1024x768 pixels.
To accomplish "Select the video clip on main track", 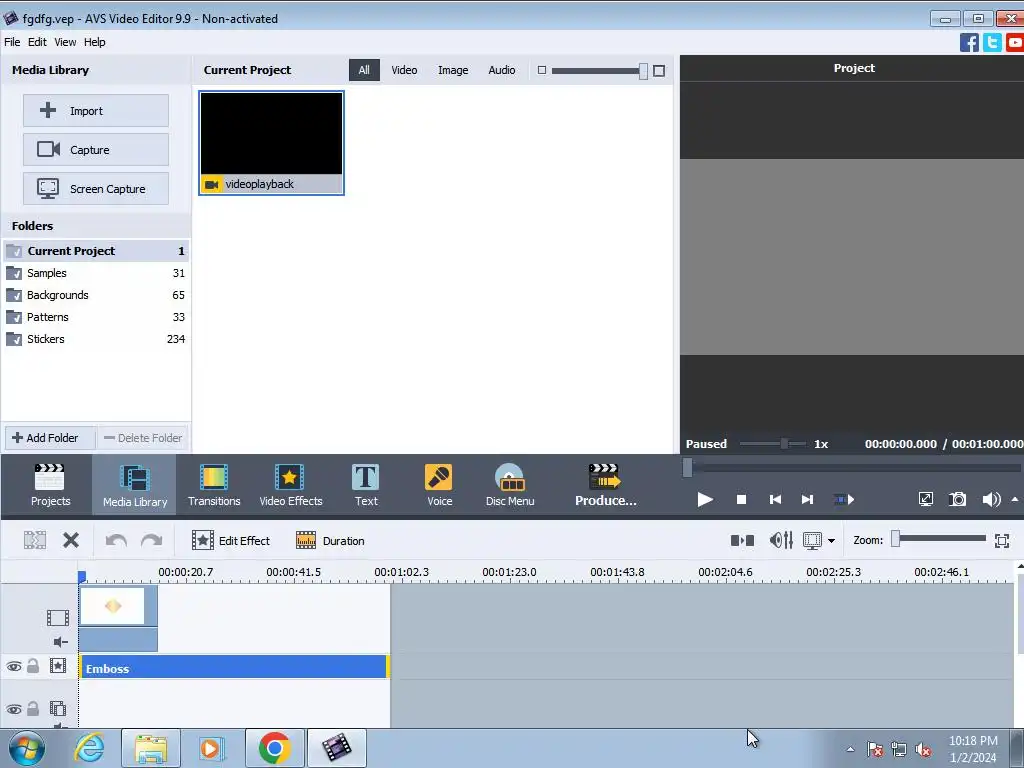I will tap(118, 617).
